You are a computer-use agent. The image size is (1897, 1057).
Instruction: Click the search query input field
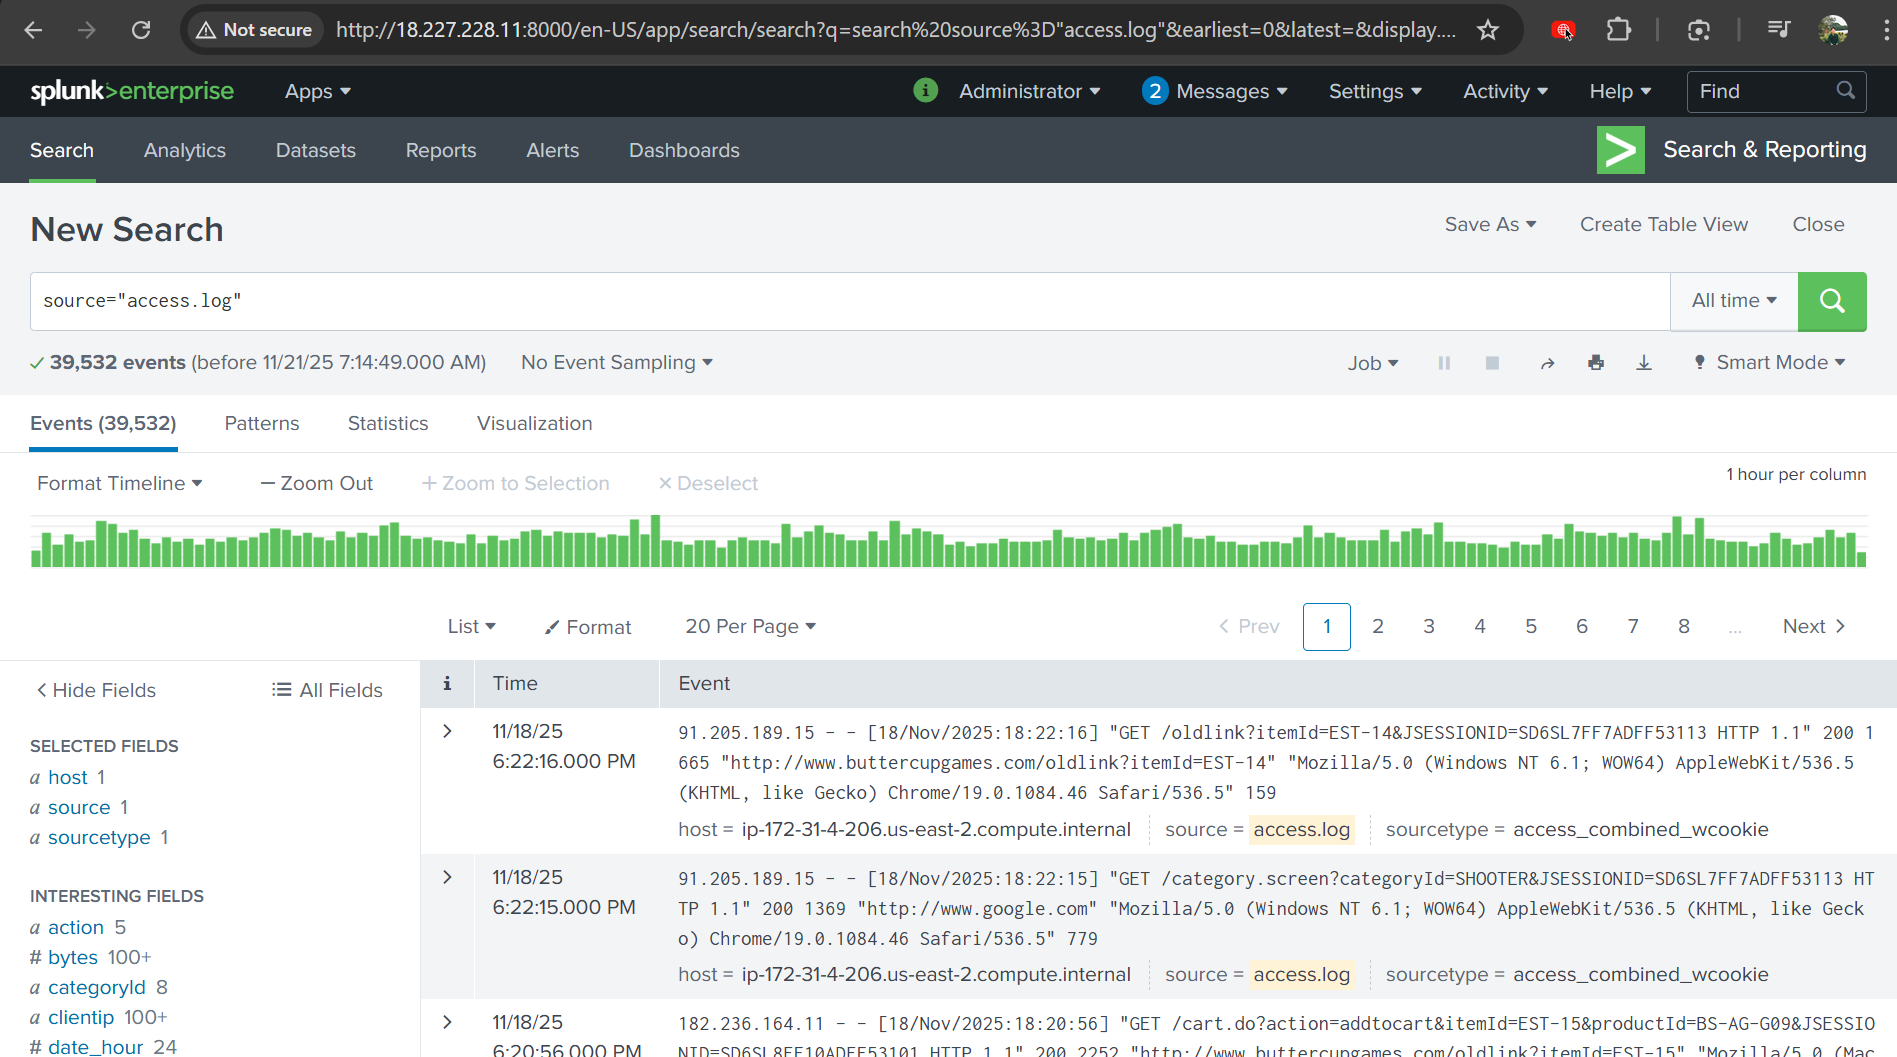[850, 301]
